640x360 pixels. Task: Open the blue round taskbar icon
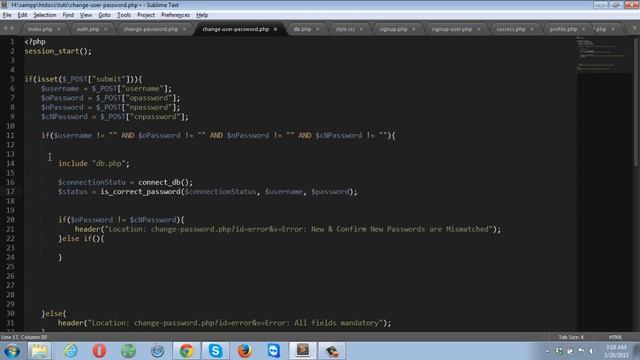[157, 351]
